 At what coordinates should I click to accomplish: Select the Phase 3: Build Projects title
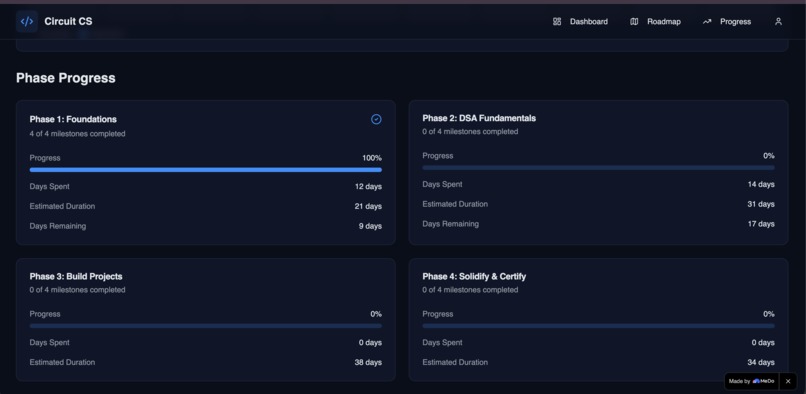pyautogui.click(x=76, y=277)
